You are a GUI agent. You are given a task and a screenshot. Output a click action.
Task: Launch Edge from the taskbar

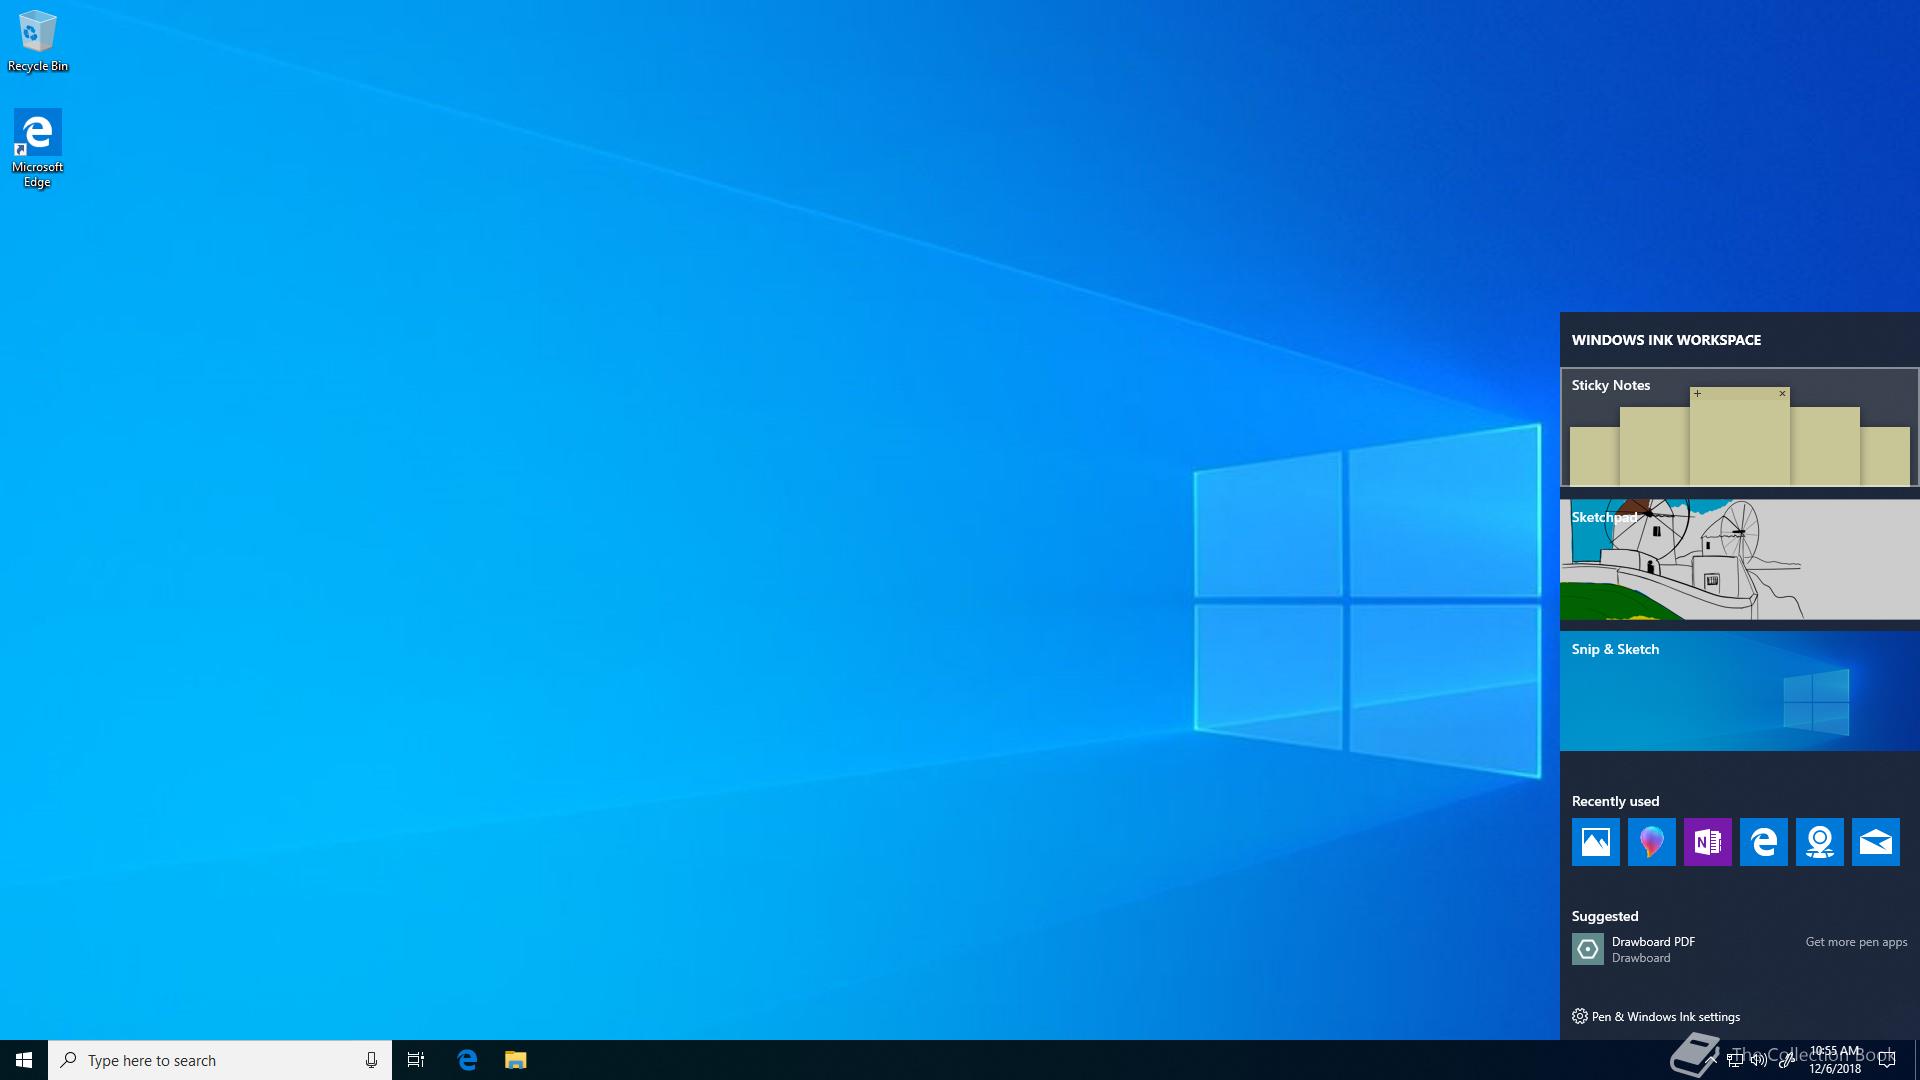pyautogui.click(x=467, y=1060)
